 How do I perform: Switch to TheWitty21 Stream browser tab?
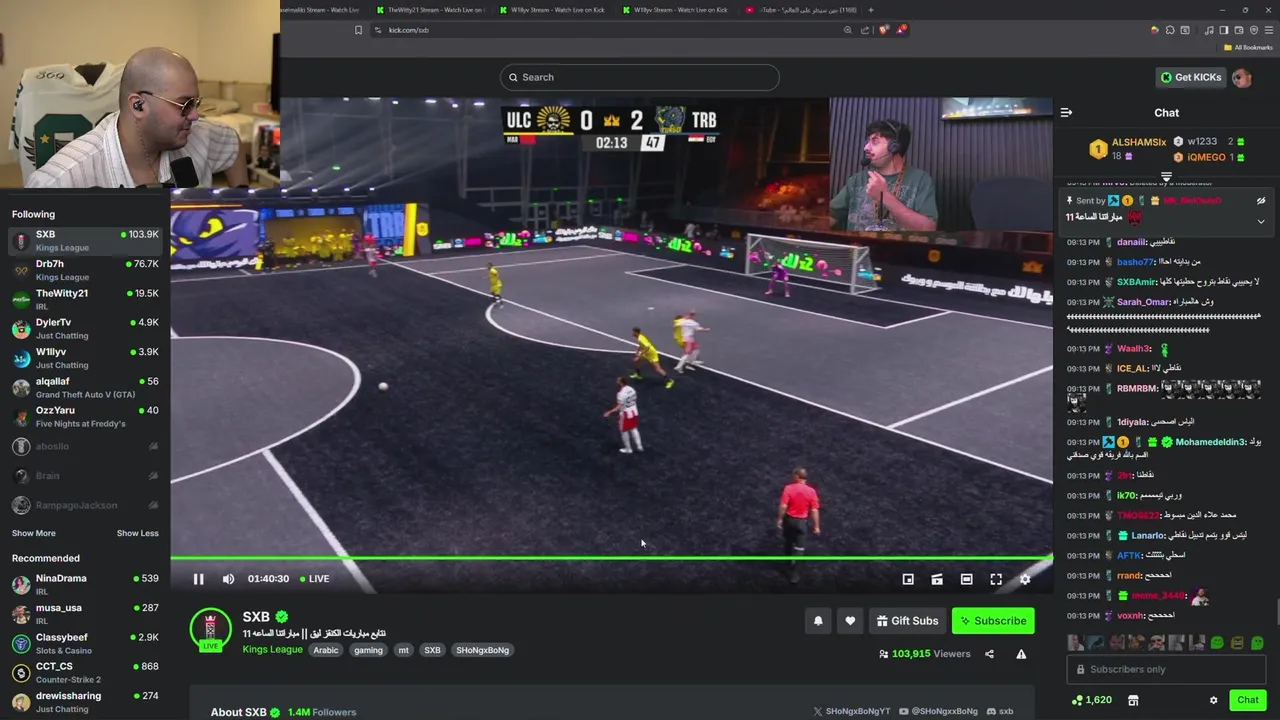pos(431,10)
